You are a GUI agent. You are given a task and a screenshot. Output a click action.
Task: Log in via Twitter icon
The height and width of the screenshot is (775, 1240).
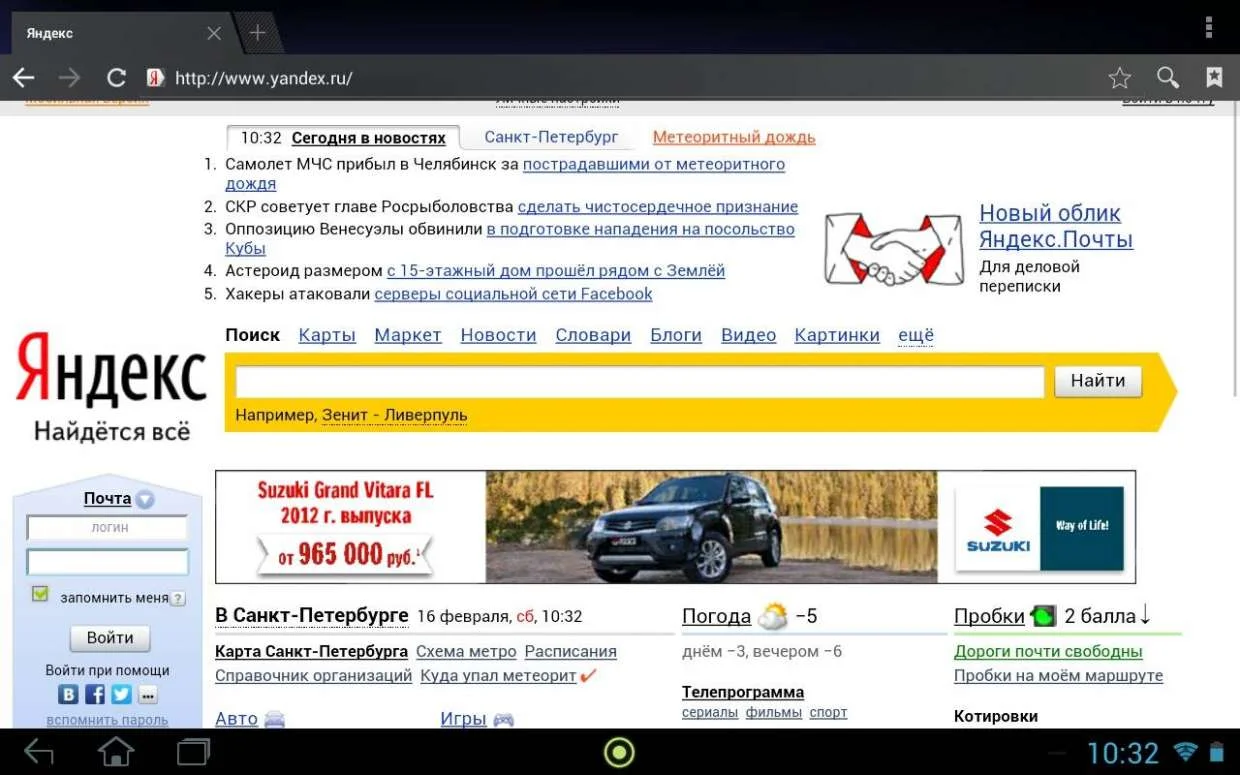click(121, 694)
